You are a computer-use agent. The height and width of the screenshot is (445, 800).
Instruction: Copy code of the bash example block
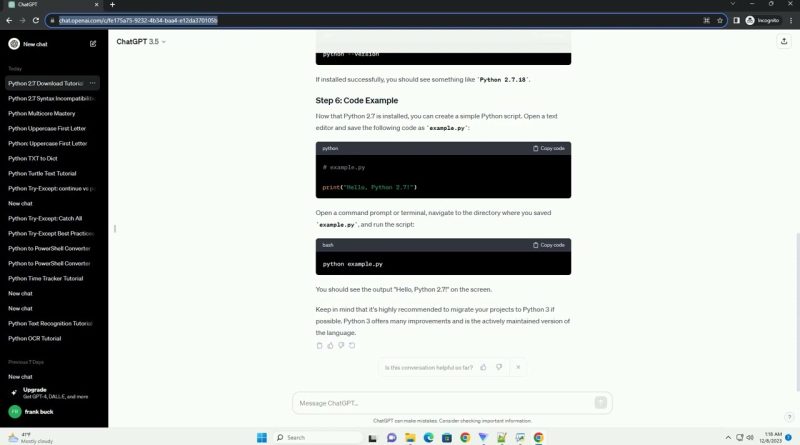click(549, 245)
